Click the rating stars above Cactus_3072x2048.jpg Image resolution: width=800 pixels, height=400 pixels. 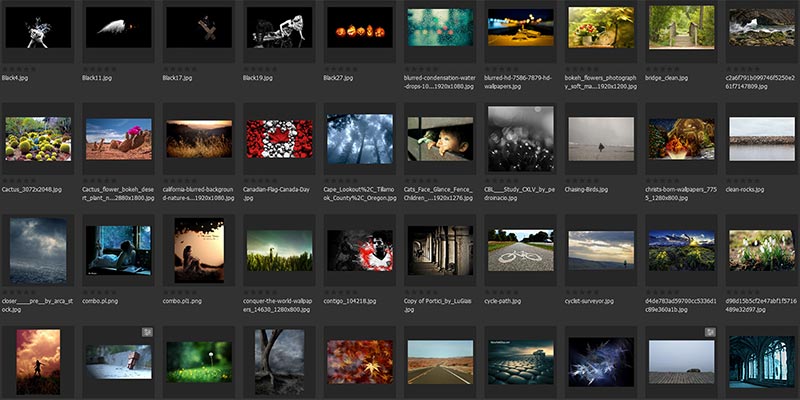[19, 180]
